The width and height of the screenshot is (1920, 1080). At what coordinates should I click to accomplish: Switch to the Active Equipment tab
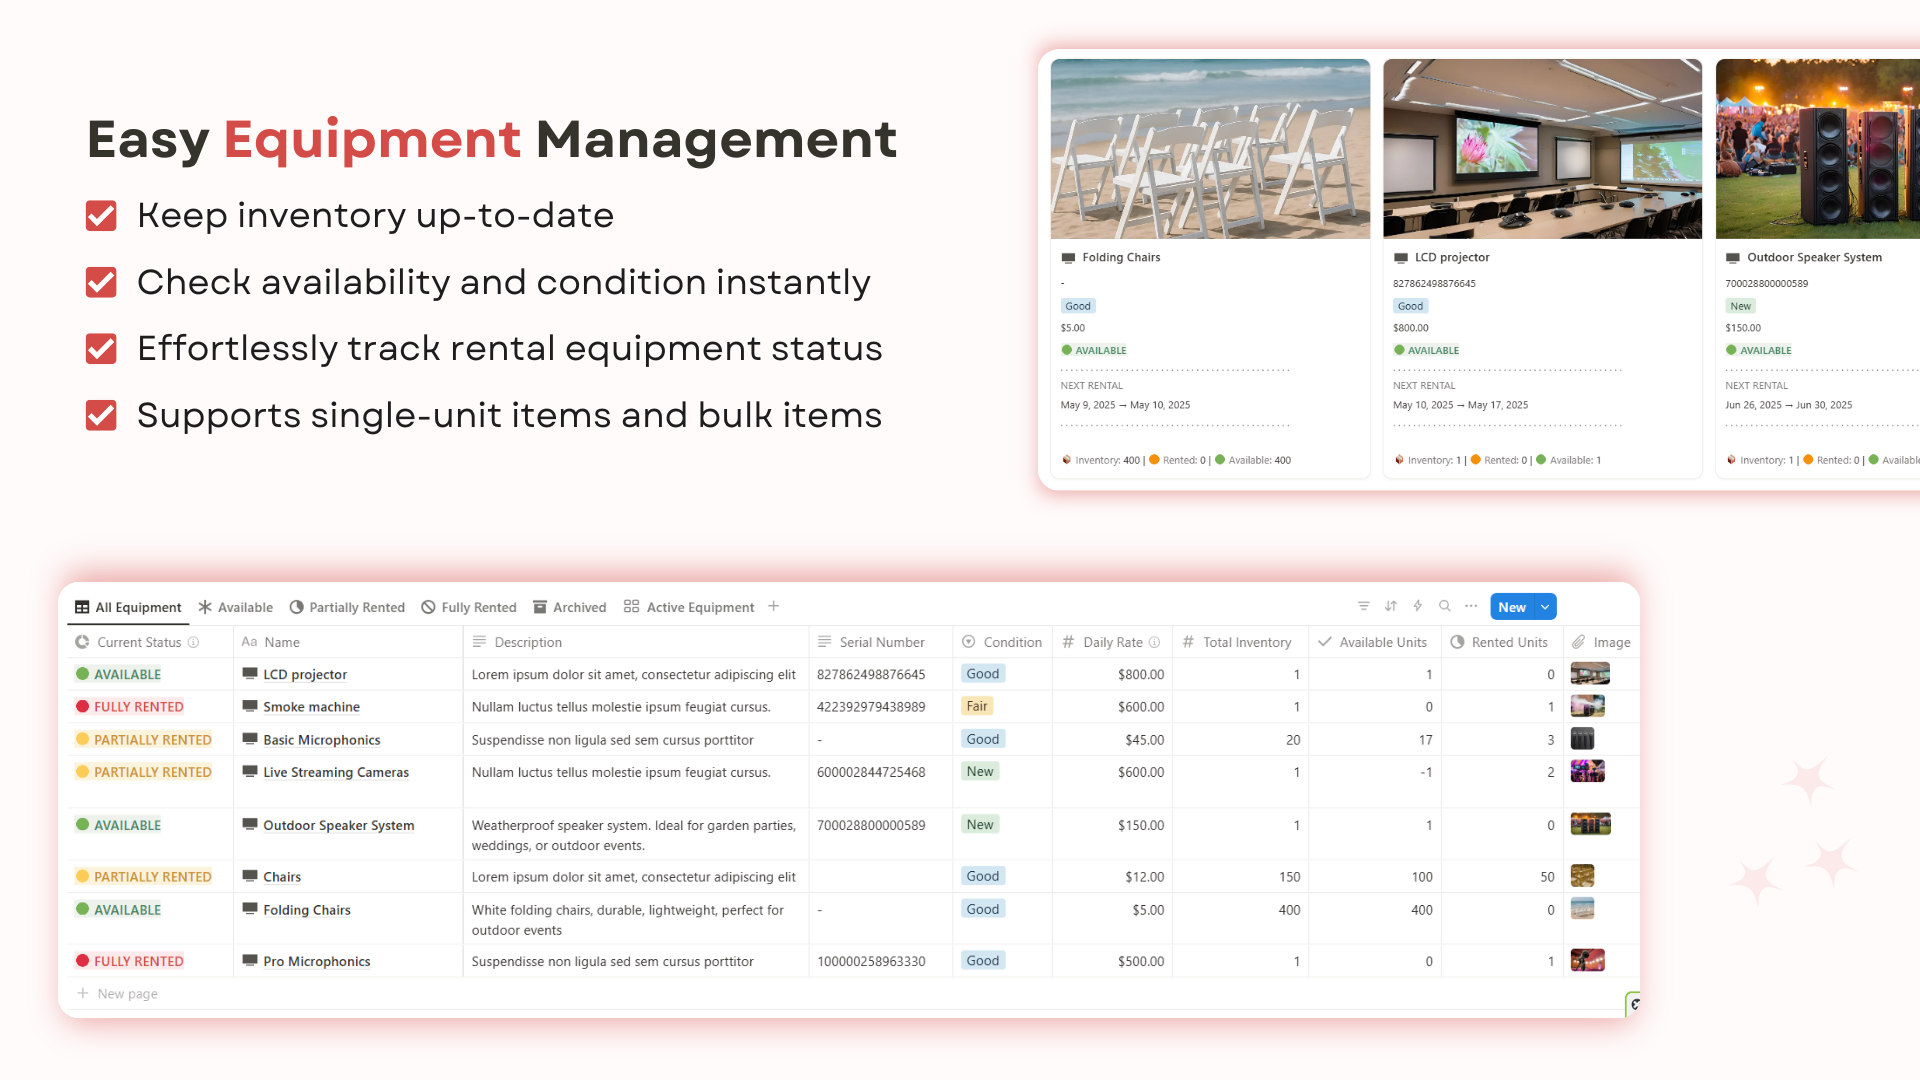click(x=689, y=607)
